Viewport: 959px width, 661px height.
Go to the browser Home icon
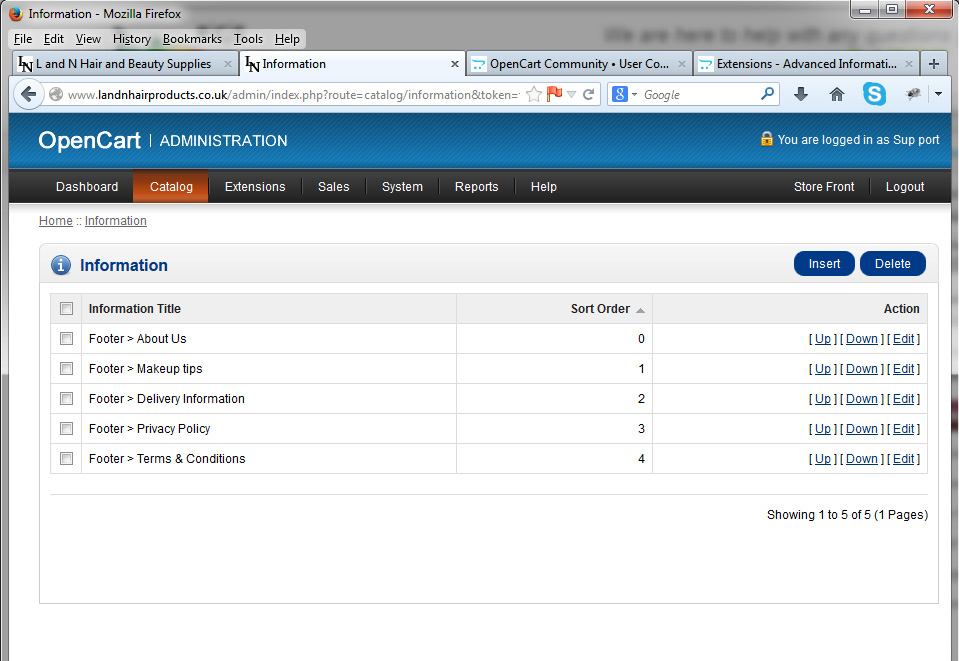837,94
